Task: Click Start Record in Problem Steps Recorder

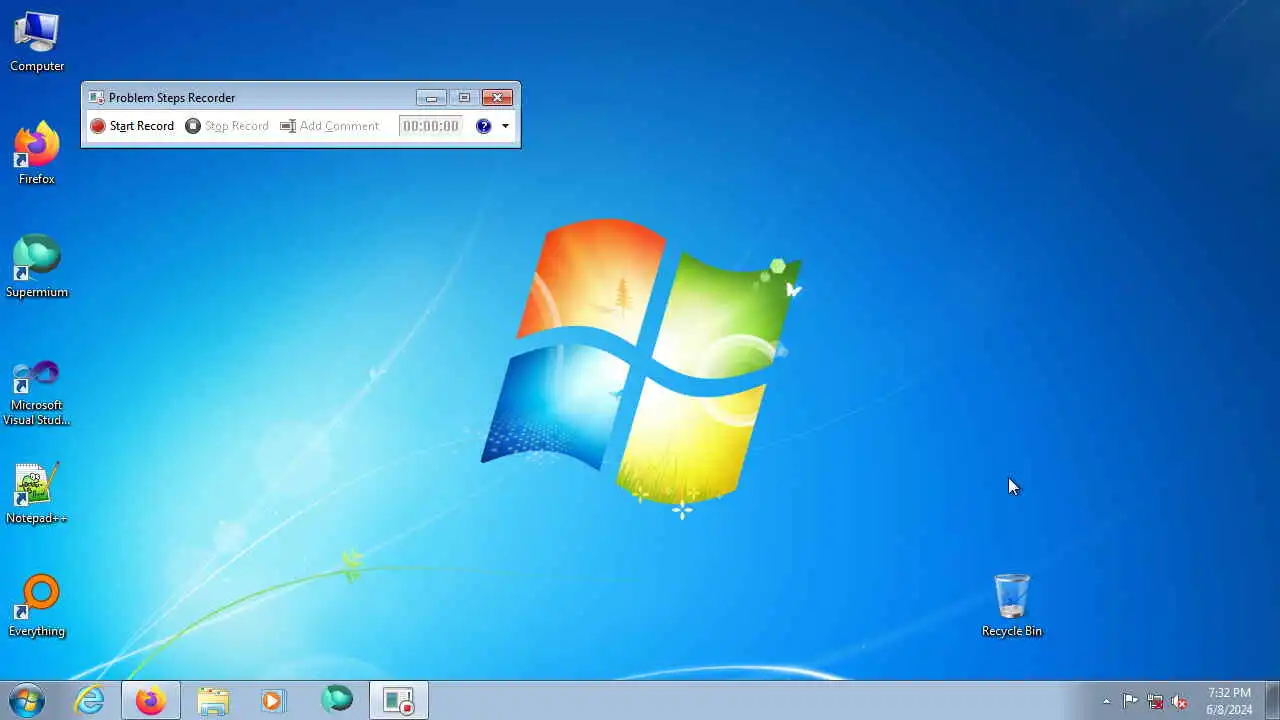Action: (x=132, y=126)
